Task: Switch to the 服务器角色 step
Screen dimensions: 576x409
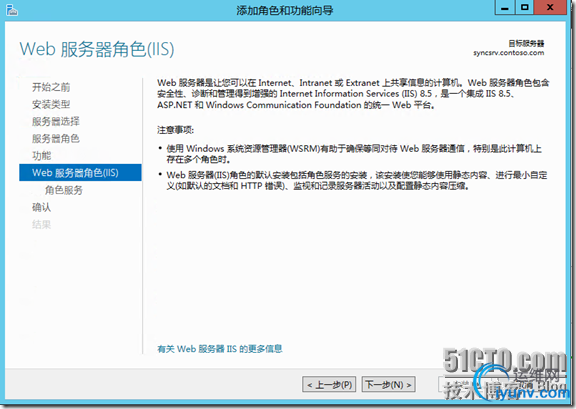Action: point(55,139)
